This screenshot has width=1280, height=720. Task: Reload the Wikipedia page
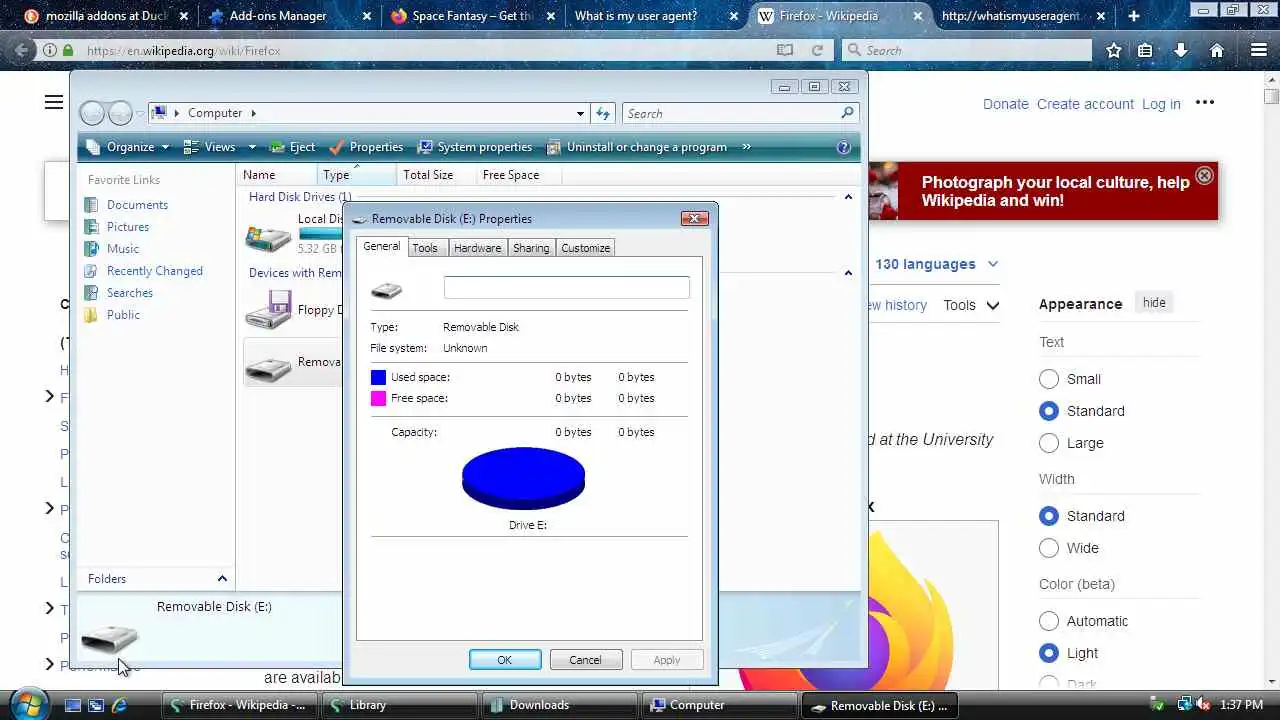click(x=817, y=50)
